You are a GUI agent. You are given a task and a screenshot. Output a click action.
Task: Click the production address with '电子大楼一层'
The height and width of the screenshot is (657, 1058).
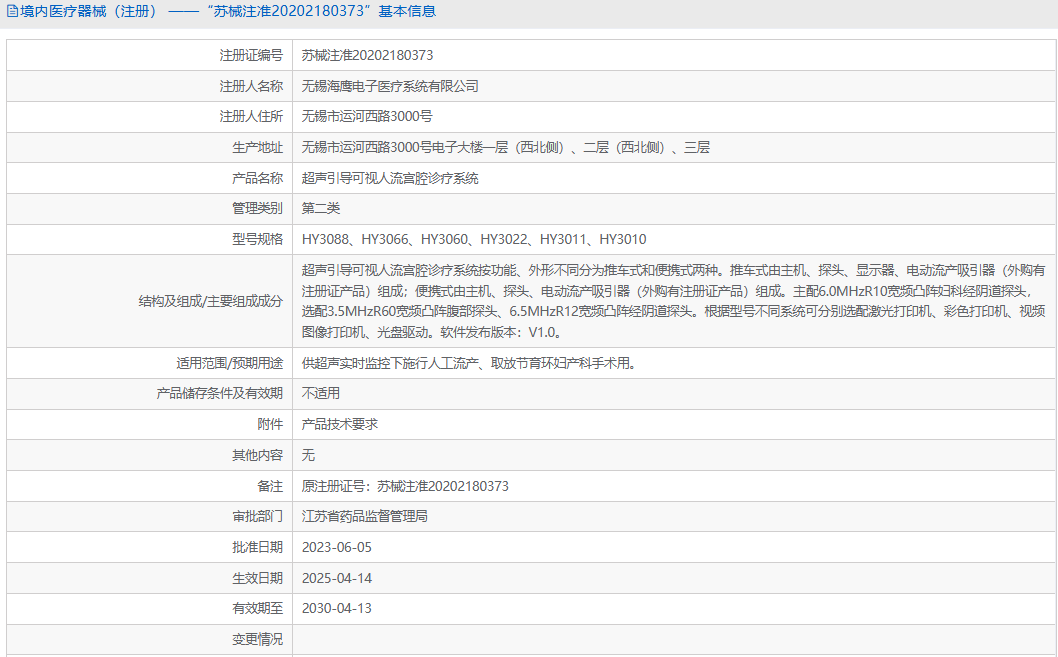505,148
